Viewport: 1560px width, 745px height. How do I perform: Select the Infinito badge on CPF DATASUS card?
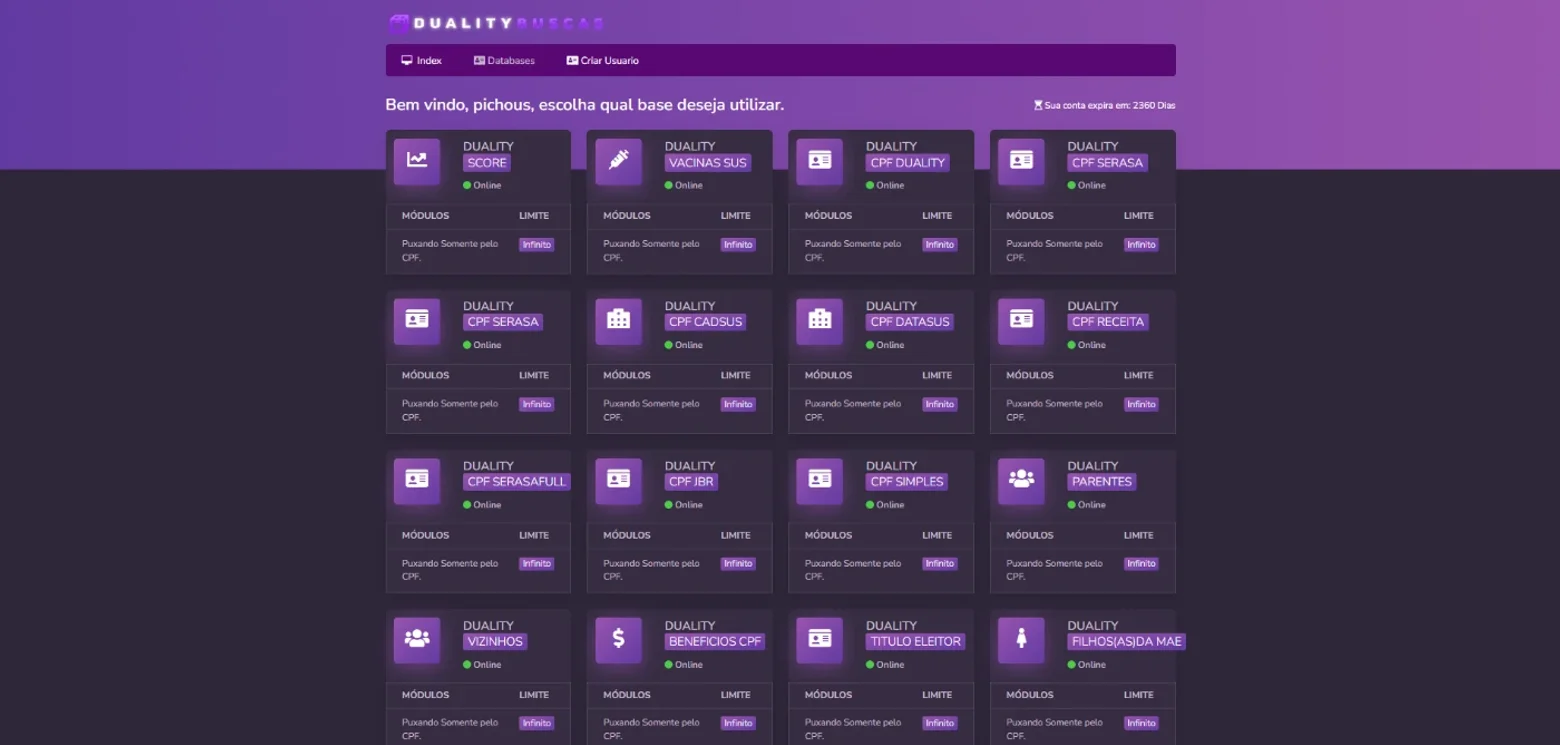940,405
